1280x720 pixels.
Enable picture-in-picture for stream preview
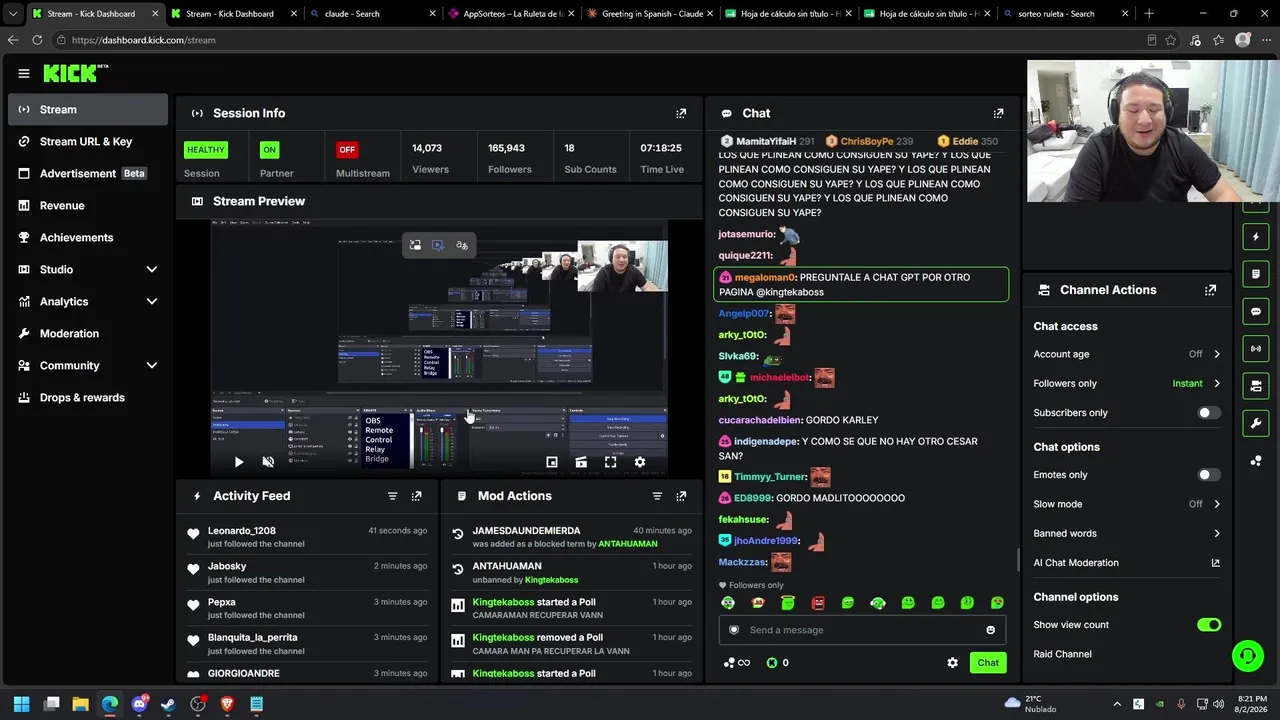pos(551,462)
